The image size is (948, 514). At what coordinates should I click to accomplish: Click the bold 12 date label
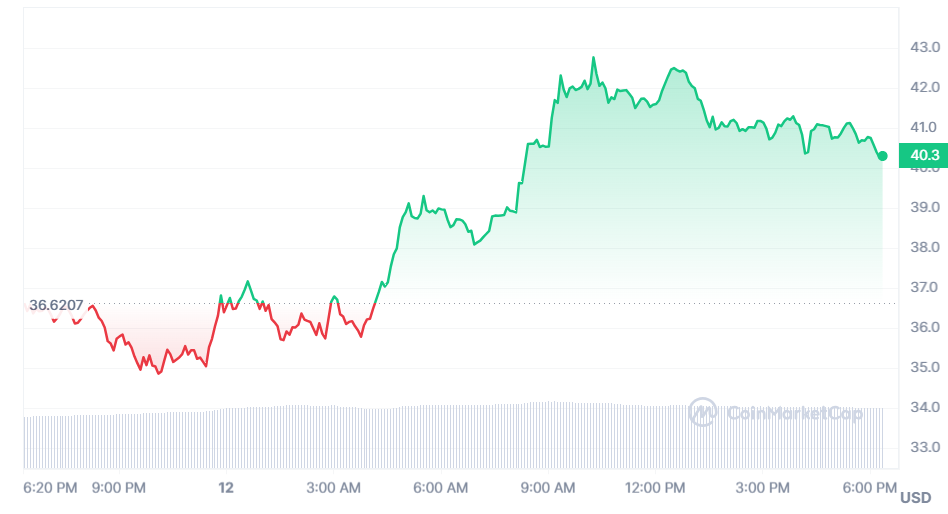click(226, 487)
